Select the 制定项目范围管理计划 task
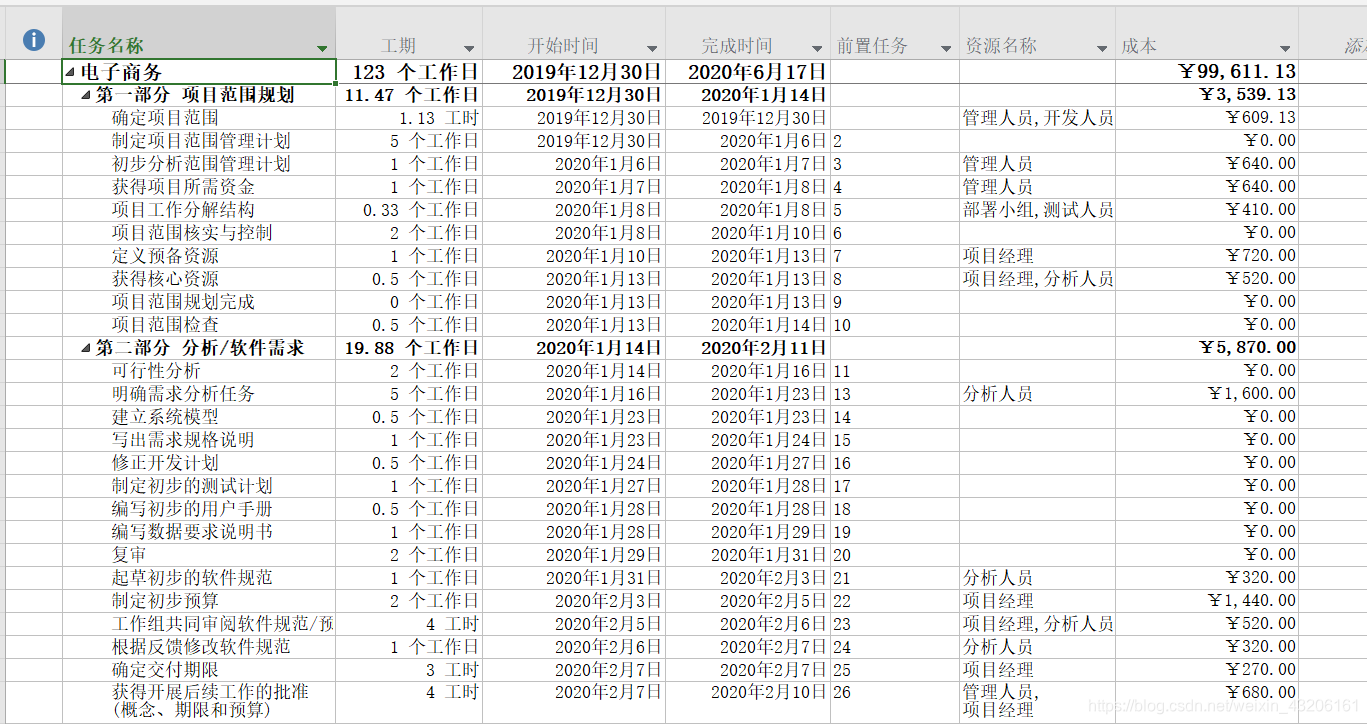This screenshot has width=1367, height=724. (201, 141)
